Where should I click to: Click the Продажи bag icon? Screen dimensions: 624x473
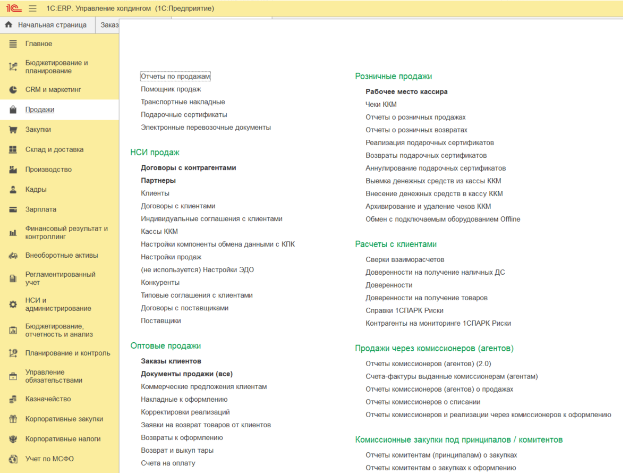click(x=13, y=110)
